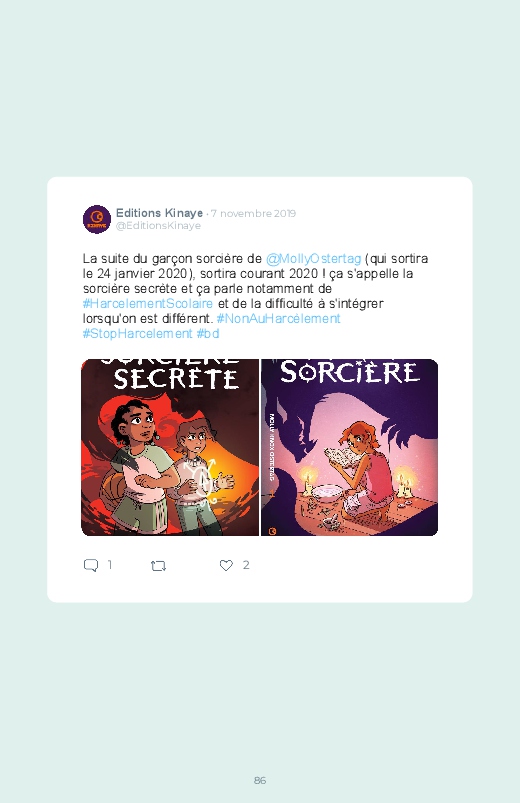
Task: Open the Editions Kinaye display name
Action: point(159,213)
